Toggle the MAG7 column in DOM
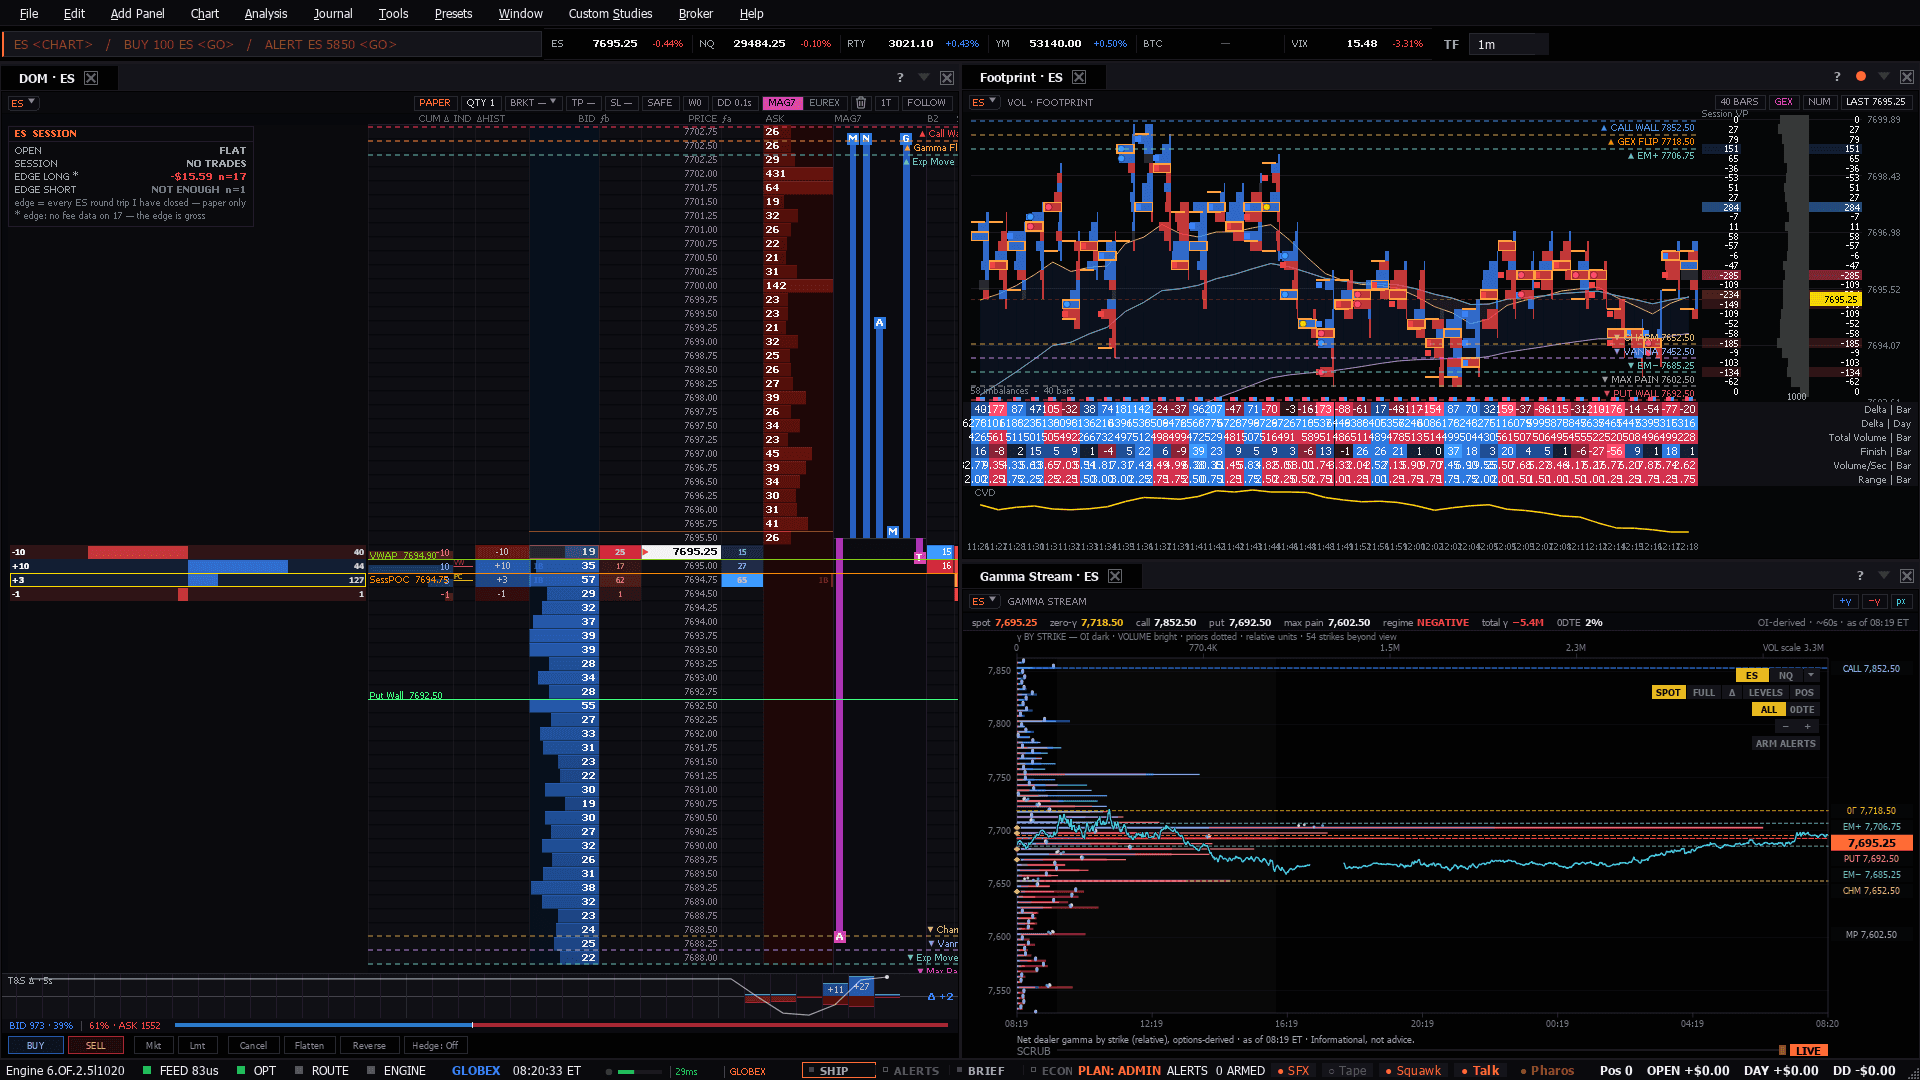This screenshot has height=1080, width=1920. tap(782, 103)
